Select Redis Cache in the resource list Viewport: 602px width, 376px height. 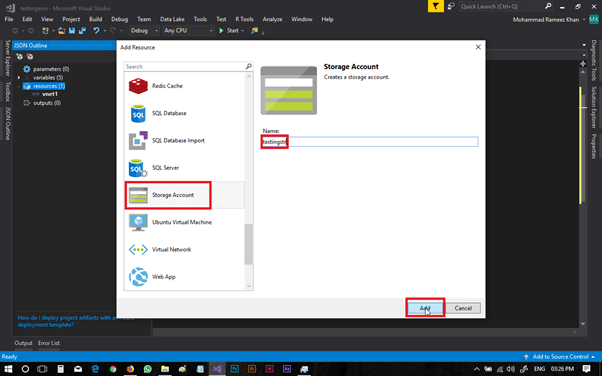[x=184, y=86]
